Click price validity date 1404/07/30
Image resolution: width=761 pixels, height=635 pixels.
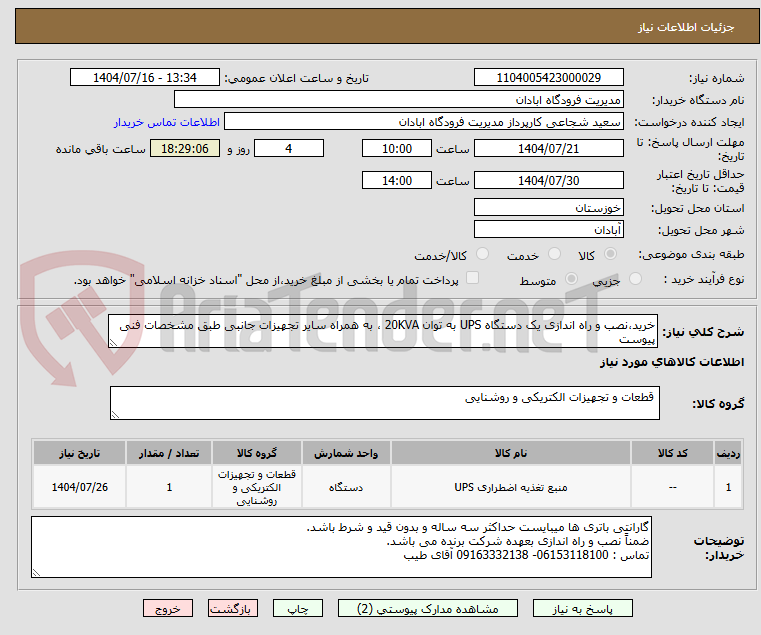[x=548, y=181]
